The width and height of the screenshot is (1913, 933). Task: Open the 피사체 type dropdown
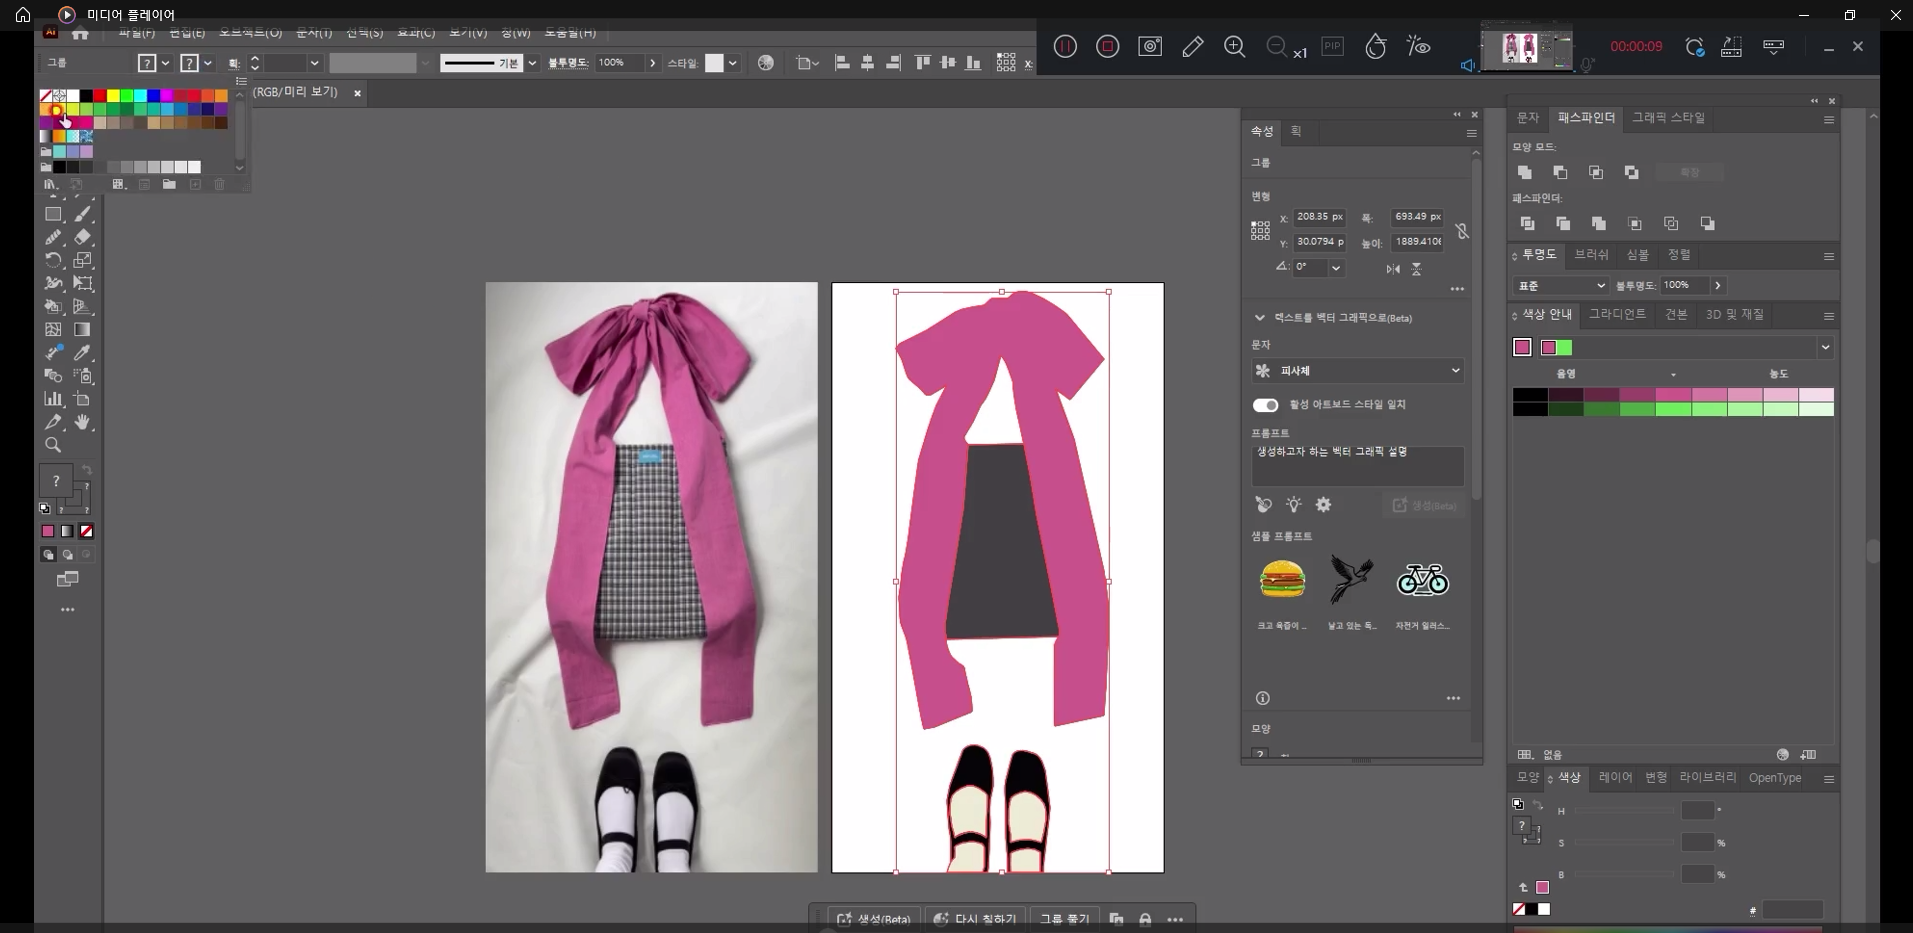1357,371
